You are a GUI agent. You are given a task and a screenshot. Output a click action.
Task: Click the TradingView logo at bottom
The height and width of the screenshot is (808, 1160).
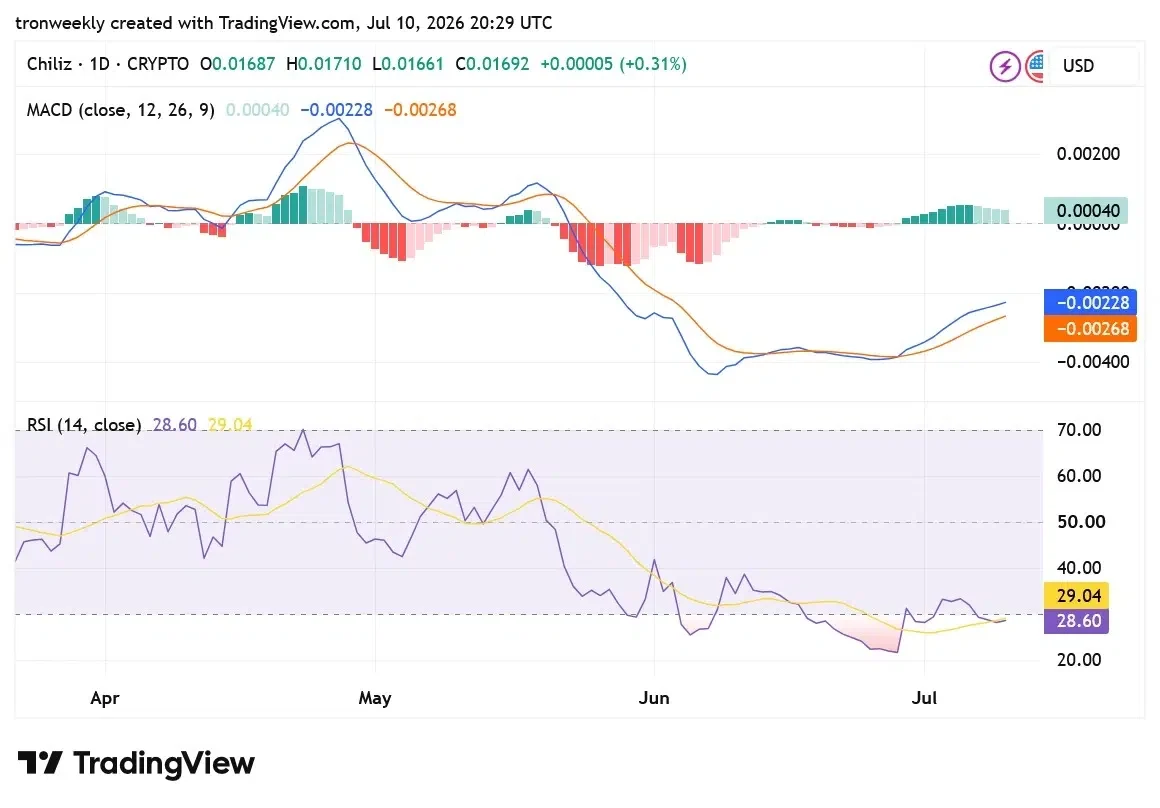(x=136, y=763)
